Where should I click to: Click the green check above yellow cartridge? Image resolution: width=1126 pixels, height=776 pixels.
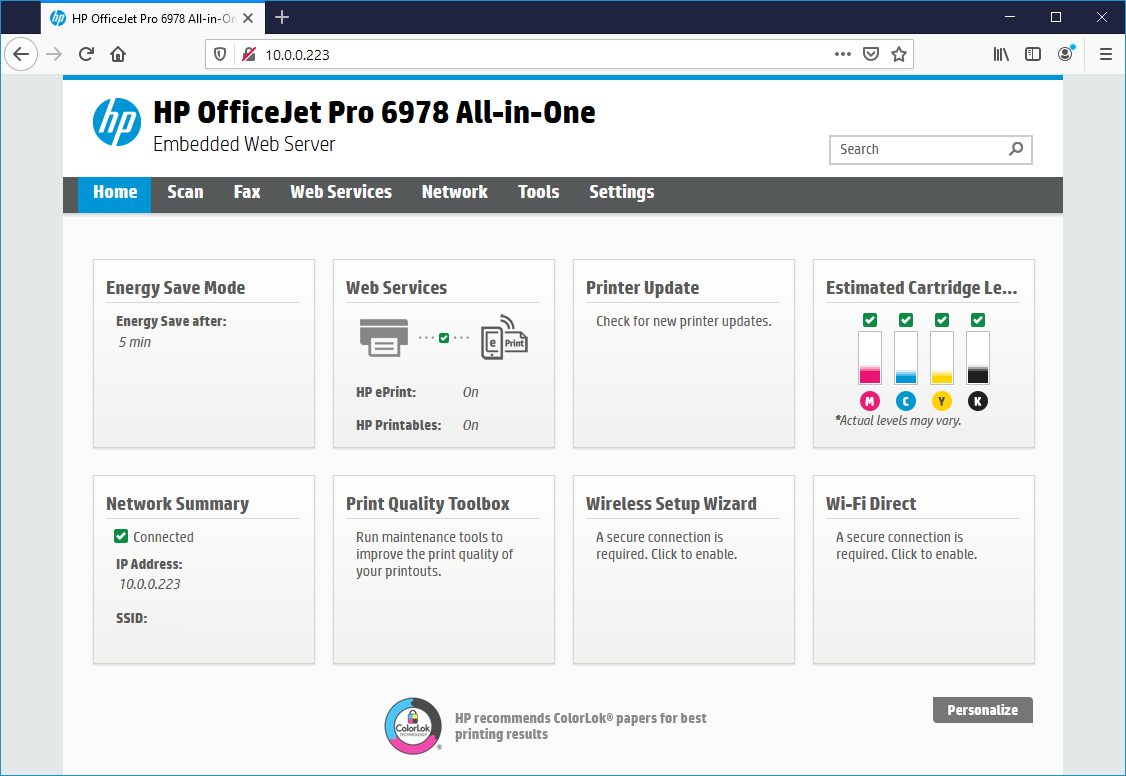point(941,319)
